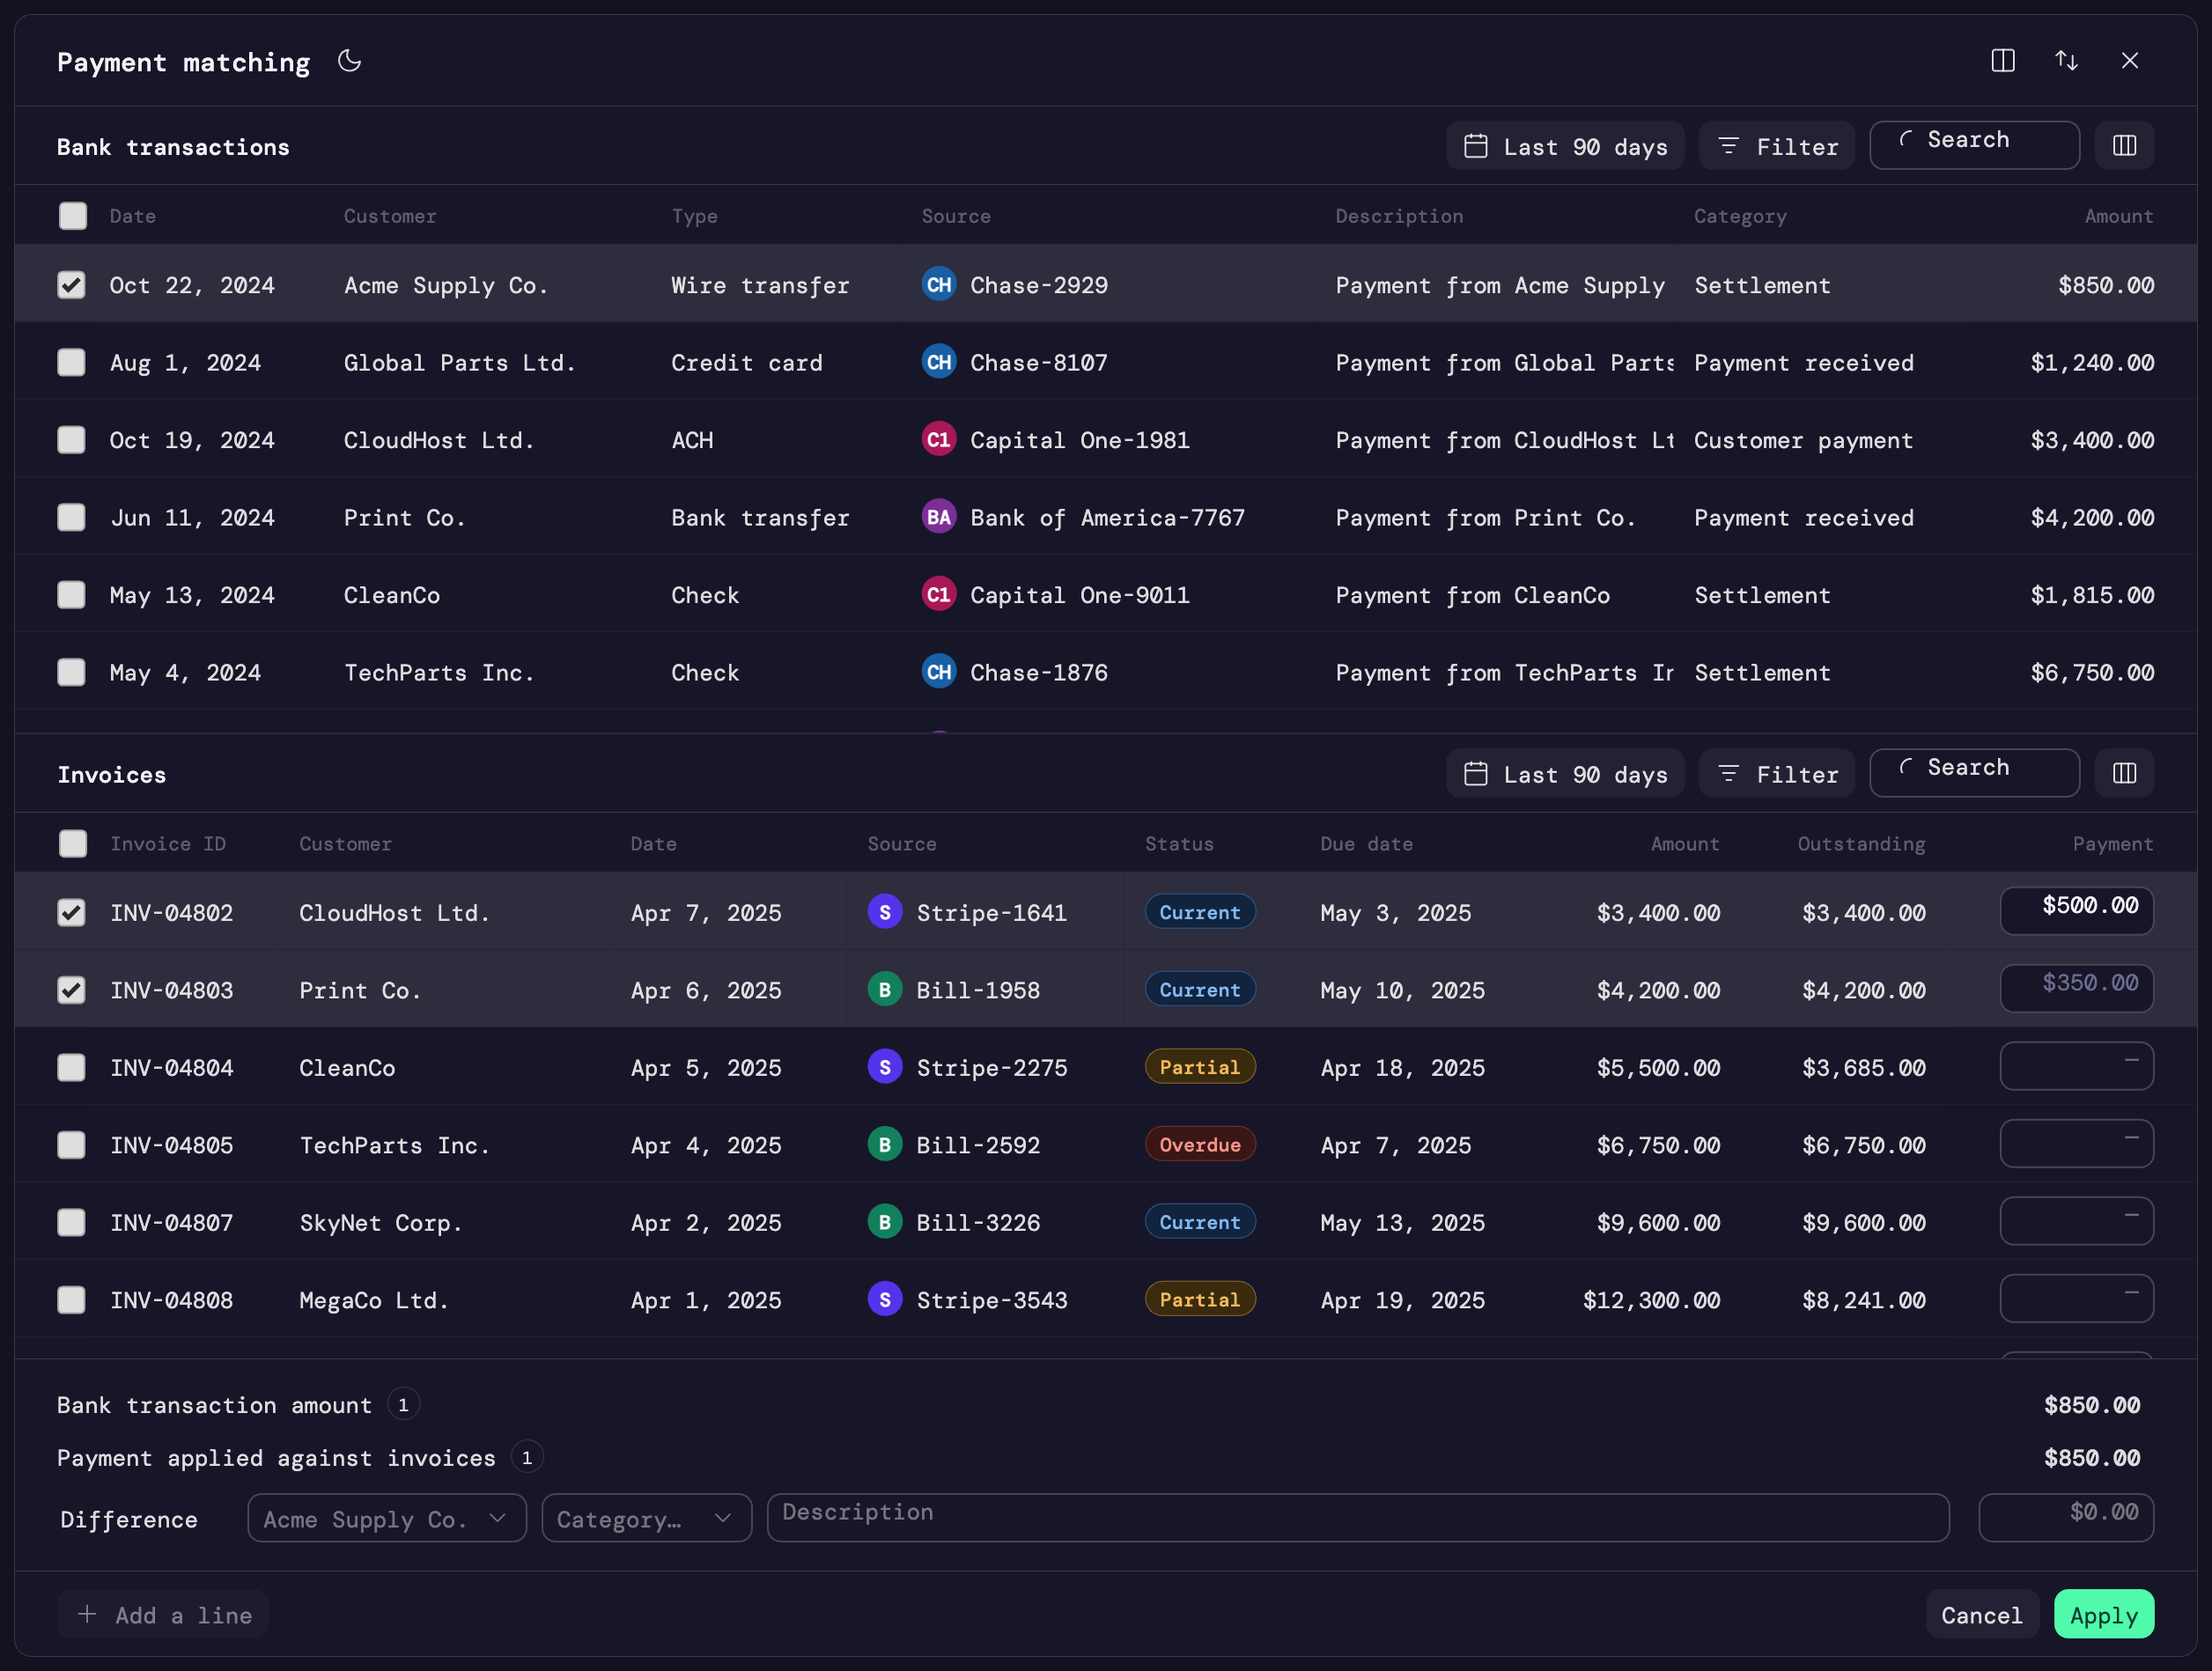Click the Cancel button

(x=1982, y=1614)
